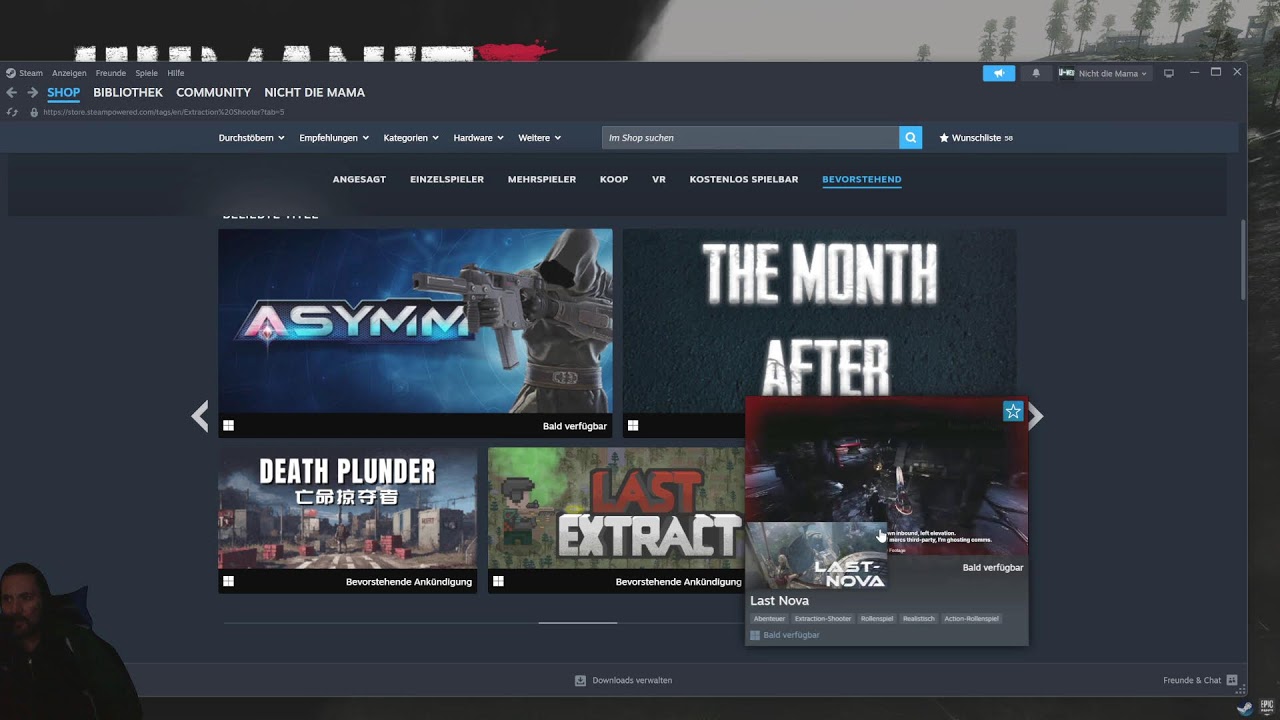Go forward with the right arrow
Screen dimensions: 1280x720
pos(33,92)
